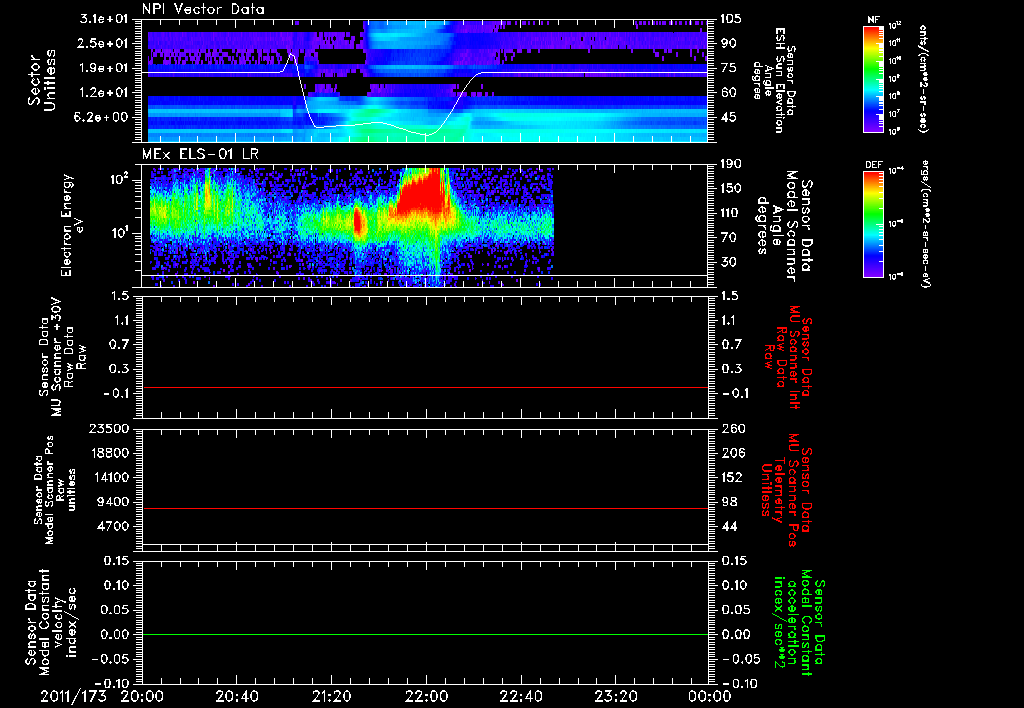Screen dimensions: 1024x708
Task: Click the "22:00" time axis label
Action: pyautogui.click(x=426, y=696)
